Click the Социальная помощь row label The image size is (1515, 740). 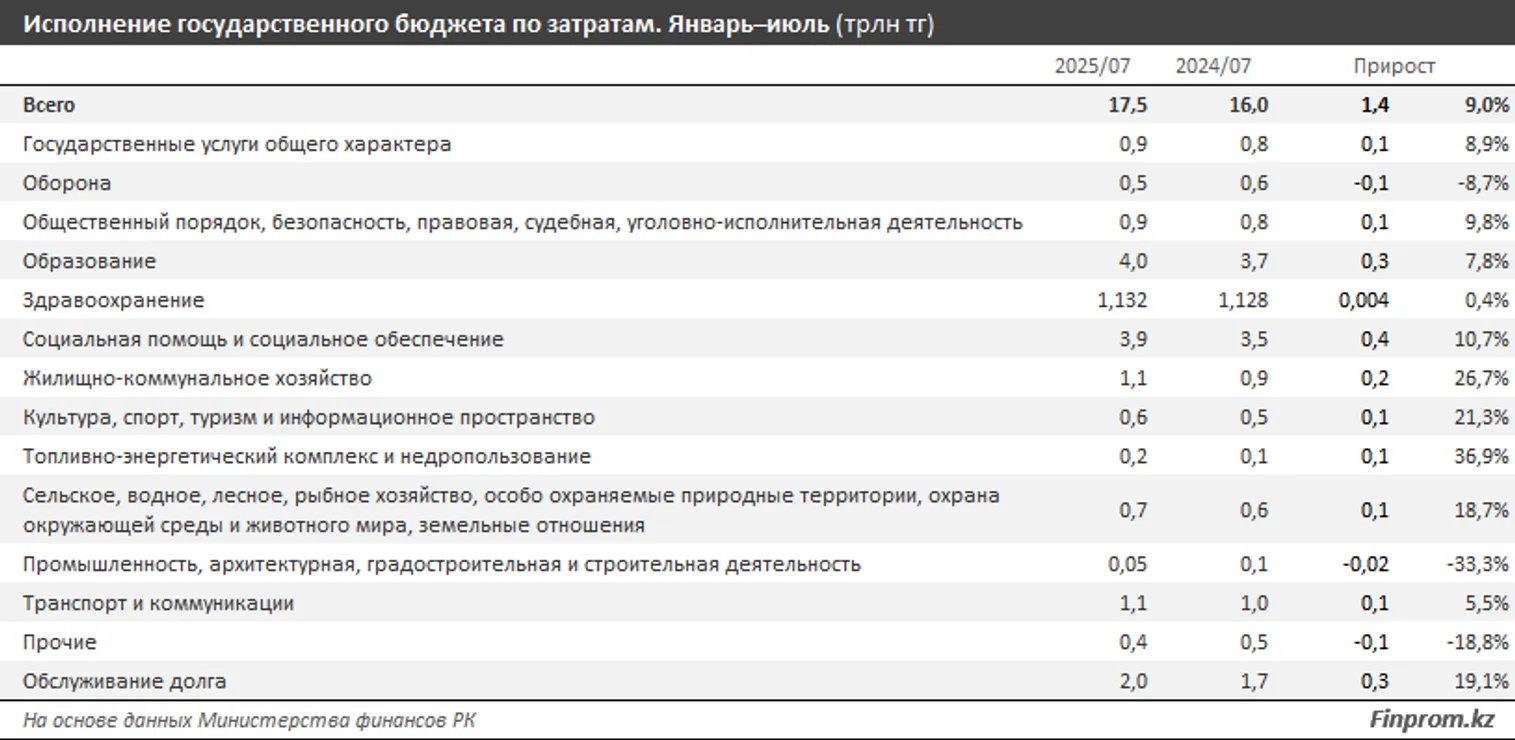pos(263,339)
